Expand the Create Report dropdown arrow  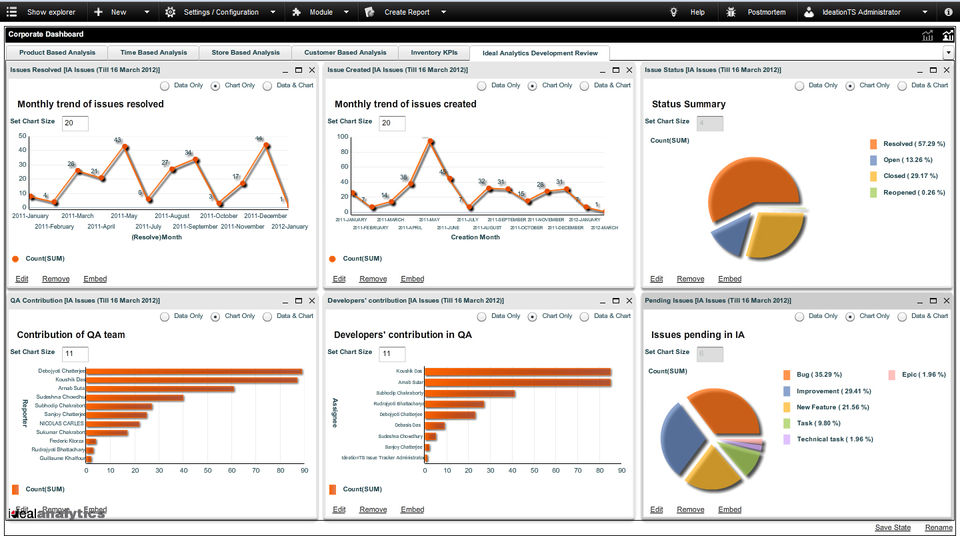pyautogui.click(x=444, y=12)
